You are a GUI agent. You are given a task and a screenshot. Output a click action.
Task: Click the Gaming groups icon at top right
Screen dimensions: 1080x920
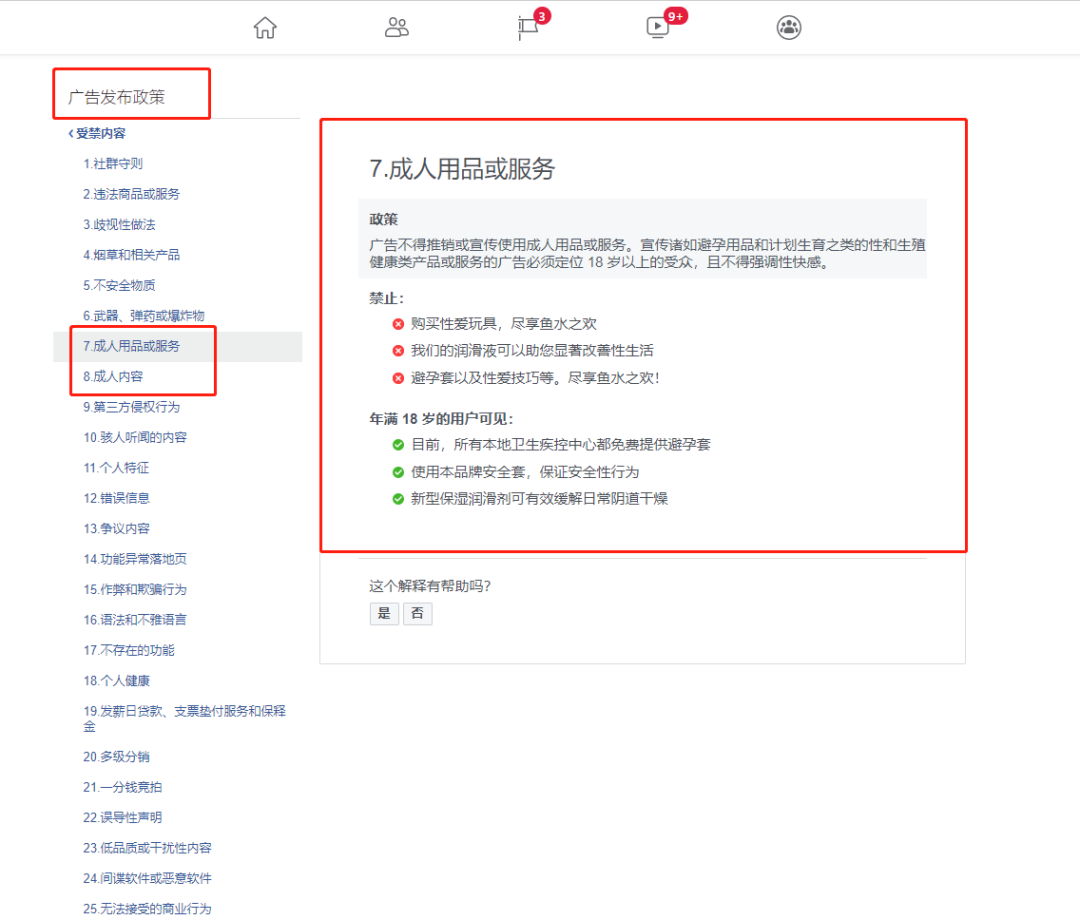point(789,27)
